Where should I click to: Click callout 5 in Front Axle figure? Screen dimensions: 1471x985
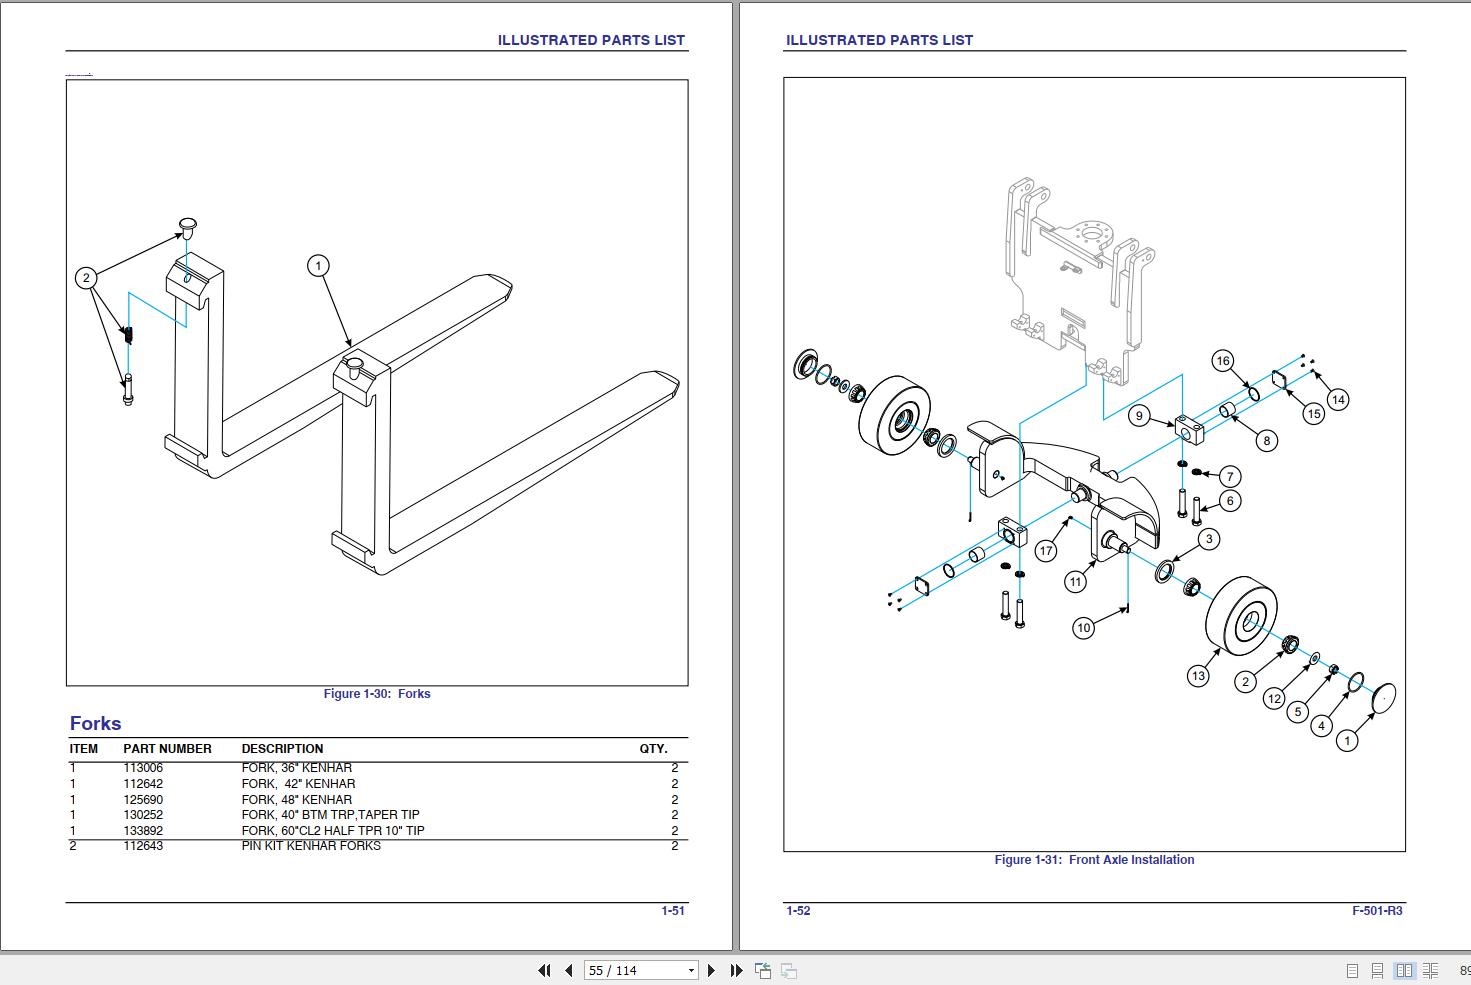1298,712
